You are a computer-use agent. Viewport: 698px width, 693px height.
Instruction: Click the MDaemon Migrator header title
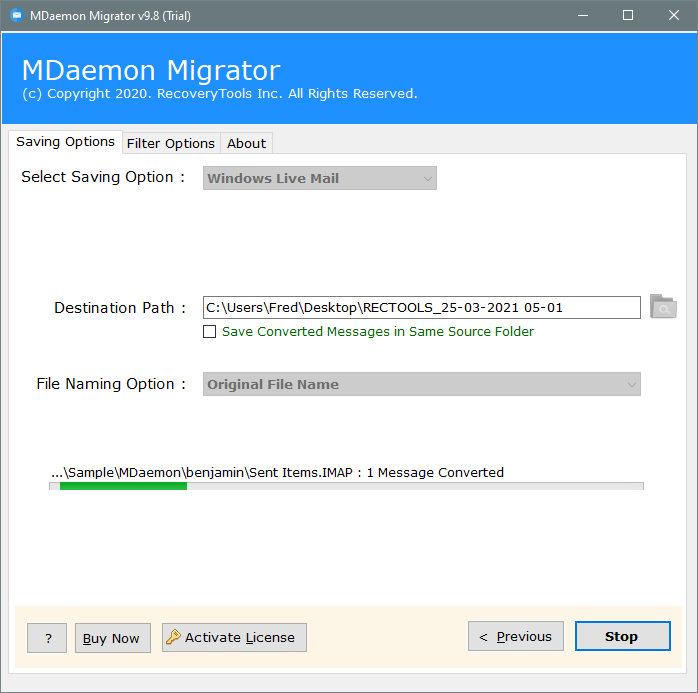pos(151,70)
